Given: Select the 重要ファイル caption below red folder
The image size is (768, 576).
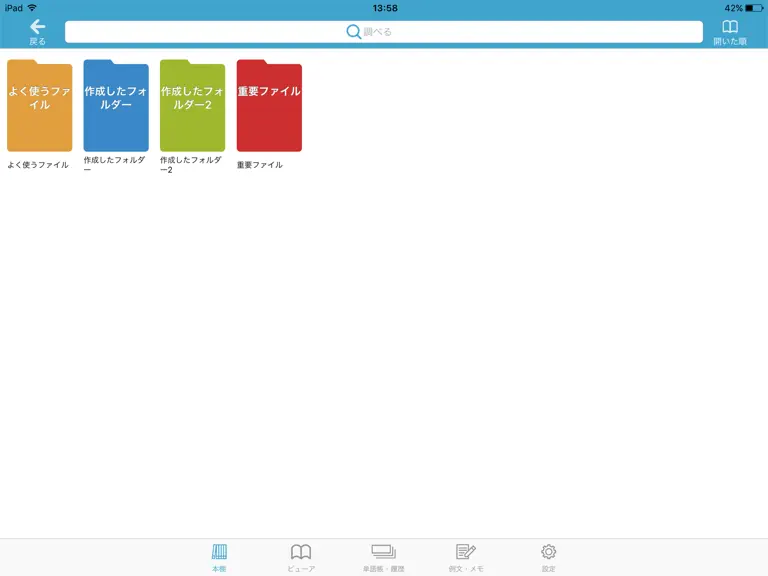Looking at the screenshot, I should (x=260, y=165).
